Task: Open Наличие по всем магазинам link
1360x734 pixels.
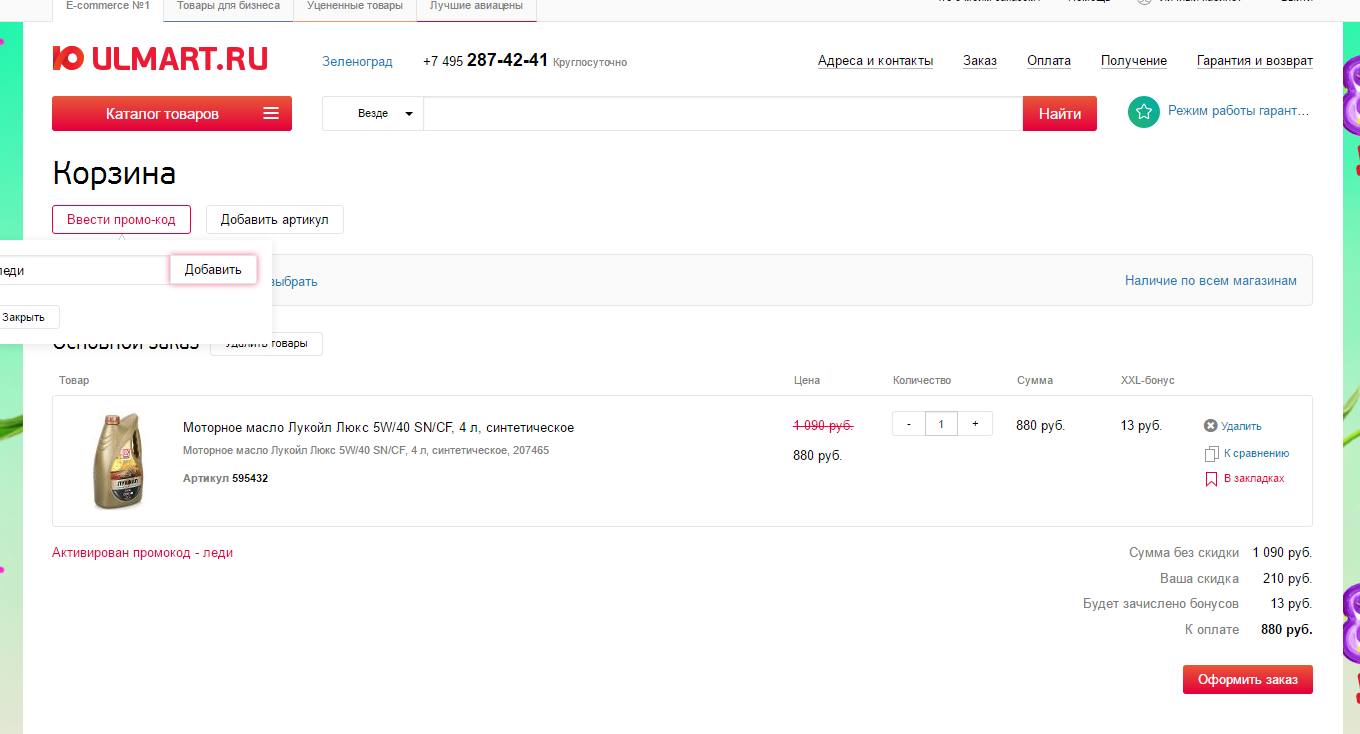Action: point(1211,281)
